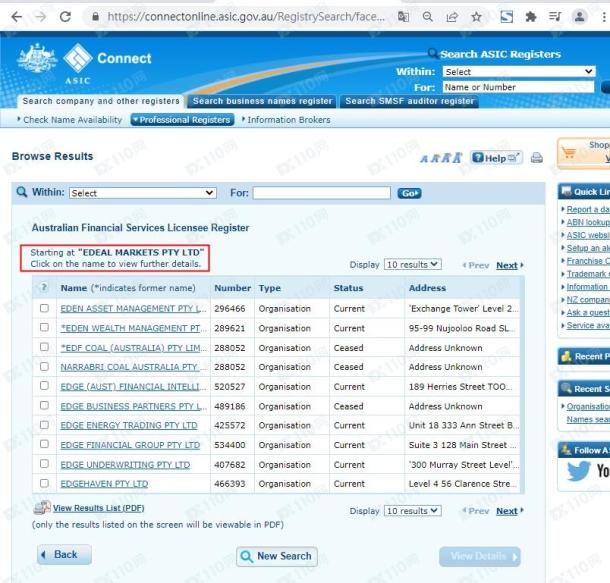Tick checkbox for EDGE UNDERWRITING PTY LTD

click(44, 464)
